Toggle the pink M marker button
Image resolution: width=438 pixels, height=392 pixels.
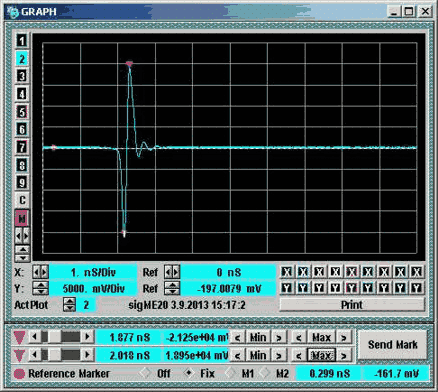pyautogui.click(x=22, y=218)
